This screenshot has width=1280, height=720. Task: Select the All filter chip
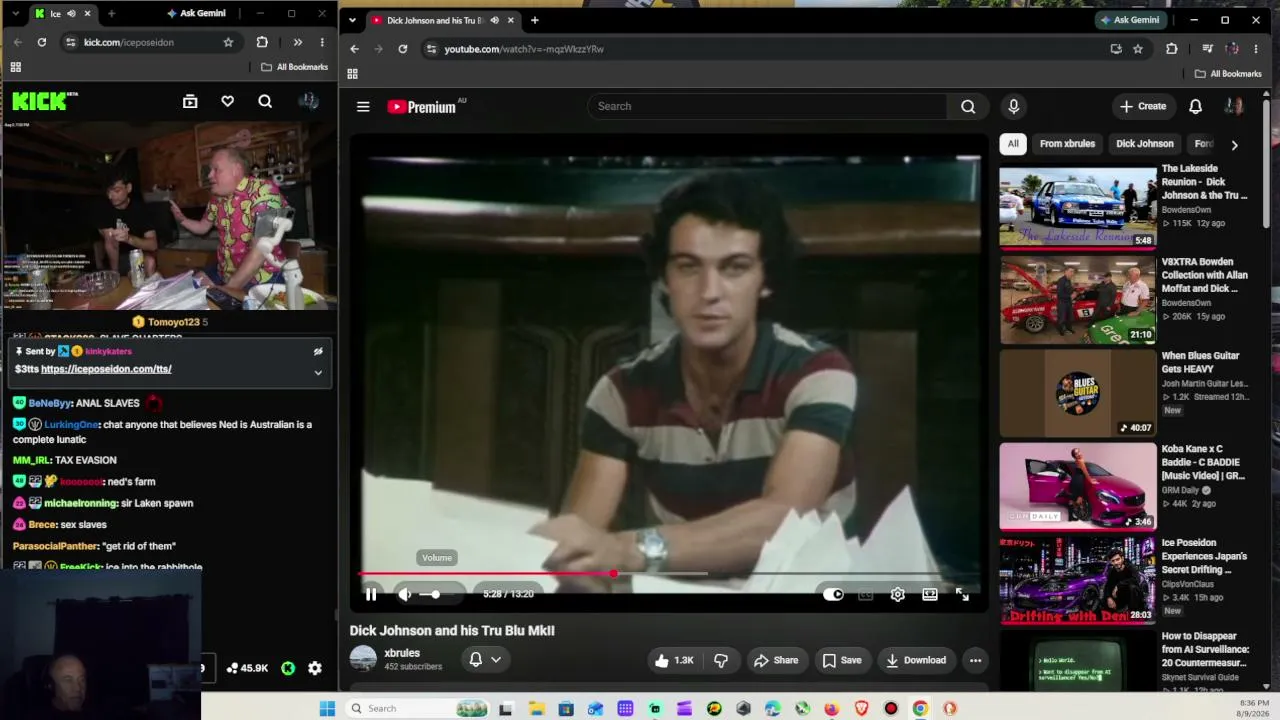(x=1013, y=144)
